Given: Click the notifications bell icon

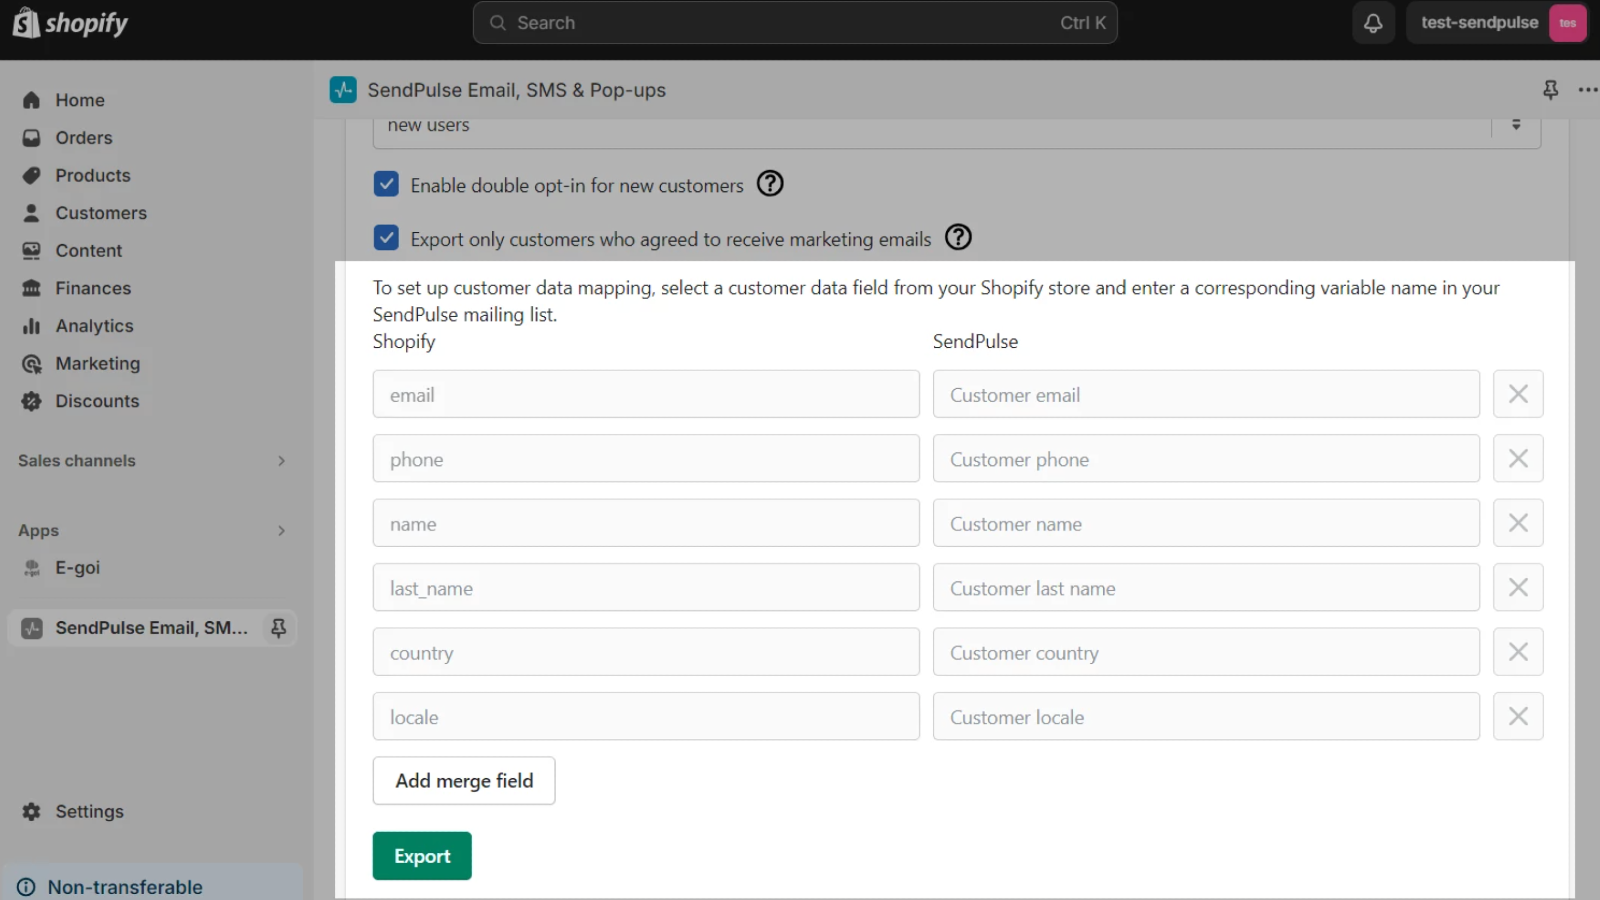Looking at the screenshot, I should point(1373,23).
